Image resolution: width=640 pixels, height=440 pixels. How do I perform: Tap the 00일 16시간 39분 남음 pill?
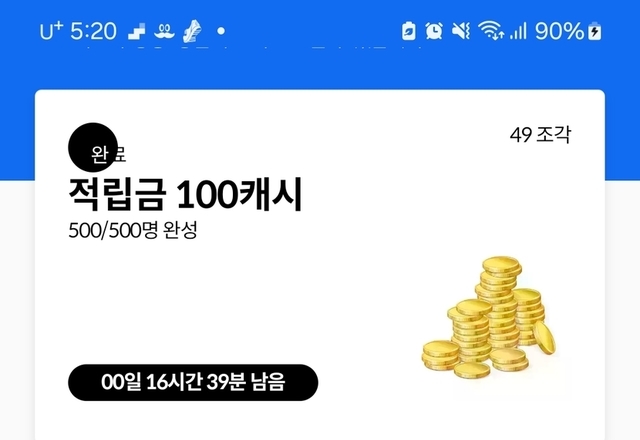pyautogui.click(x=193, y=382)
